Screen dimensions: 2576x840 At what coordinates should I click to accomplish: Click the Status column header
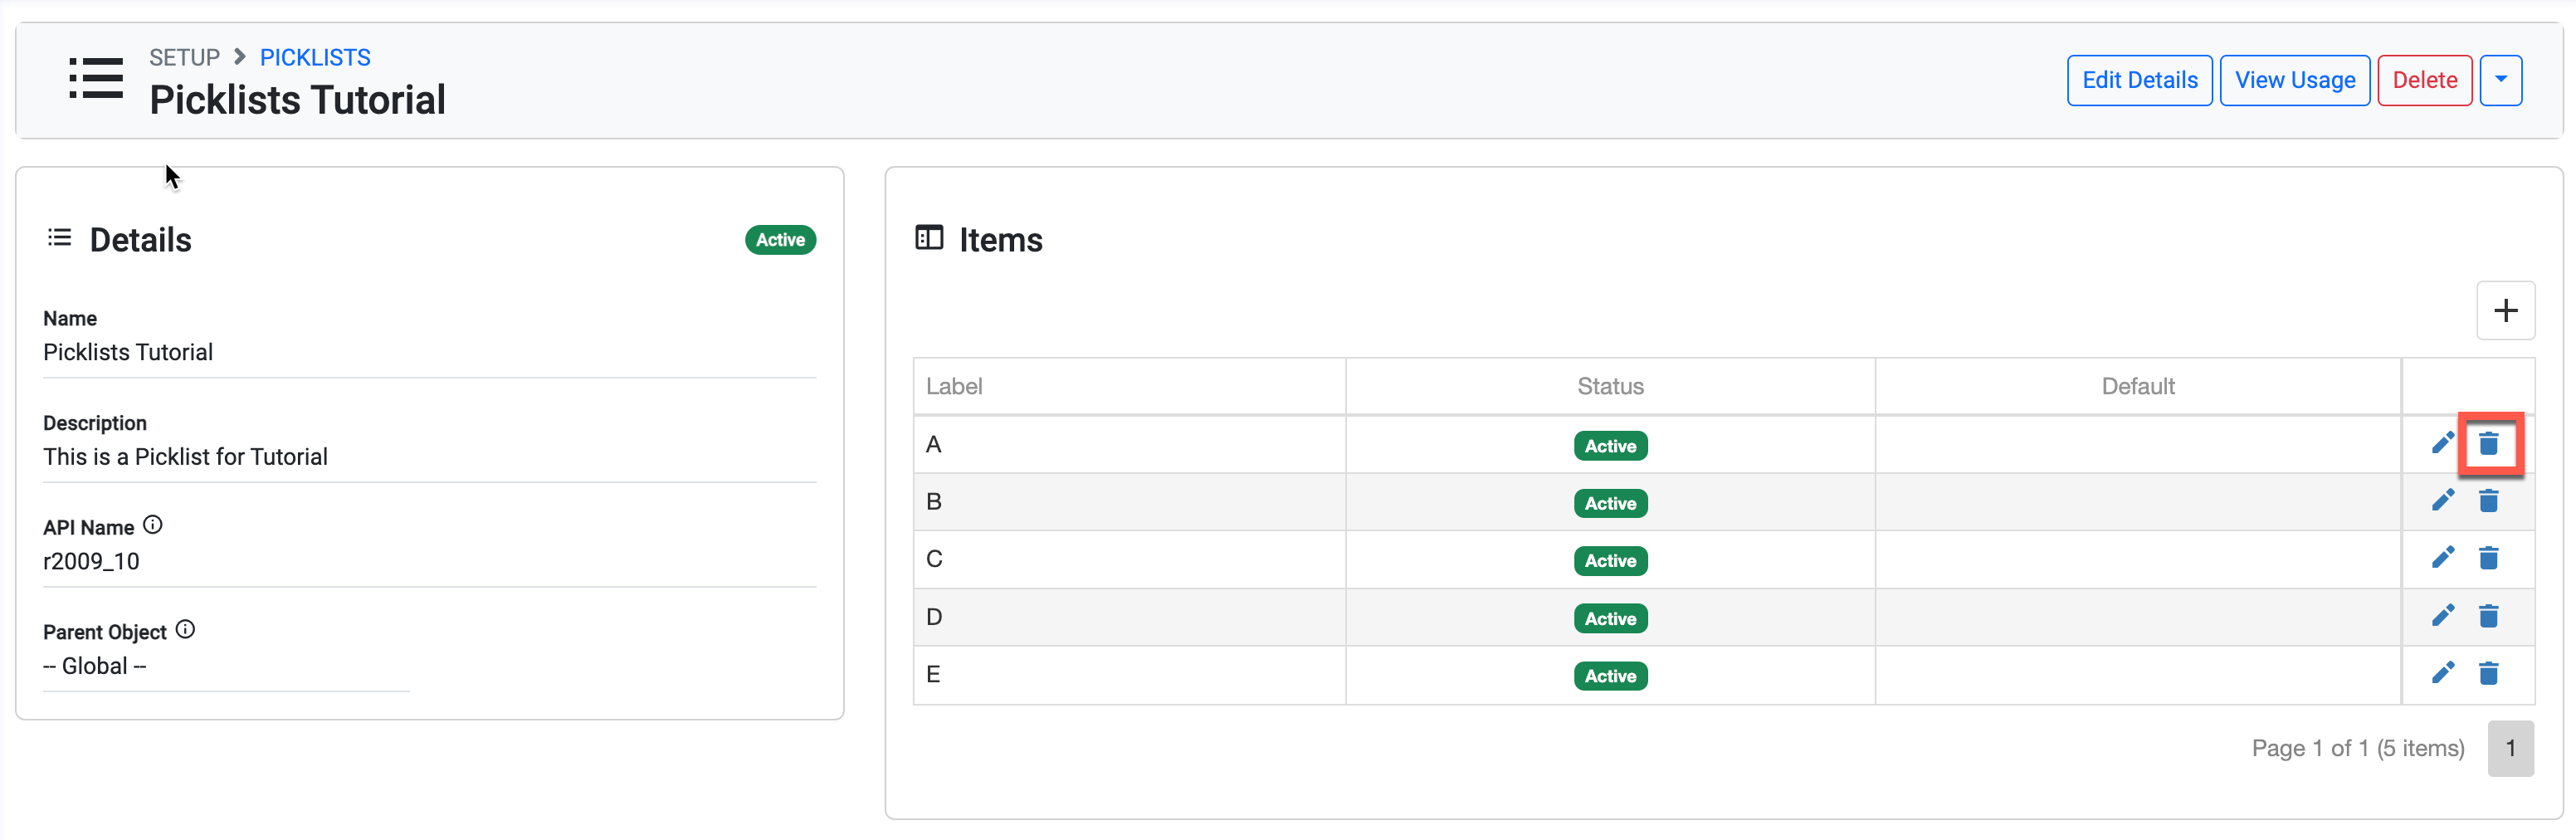pos(1610,386)
